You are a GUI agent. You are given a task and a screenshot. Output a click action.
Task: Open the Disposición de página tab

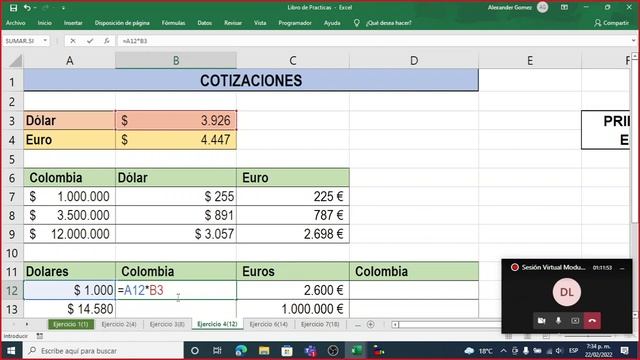pyautogui.click(x=122, y=23)
